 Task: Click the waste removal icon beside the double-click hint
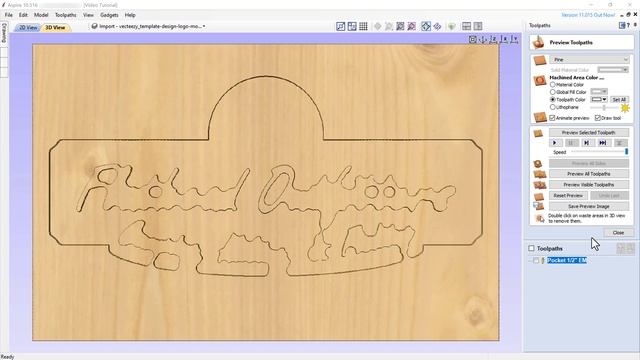540,219
